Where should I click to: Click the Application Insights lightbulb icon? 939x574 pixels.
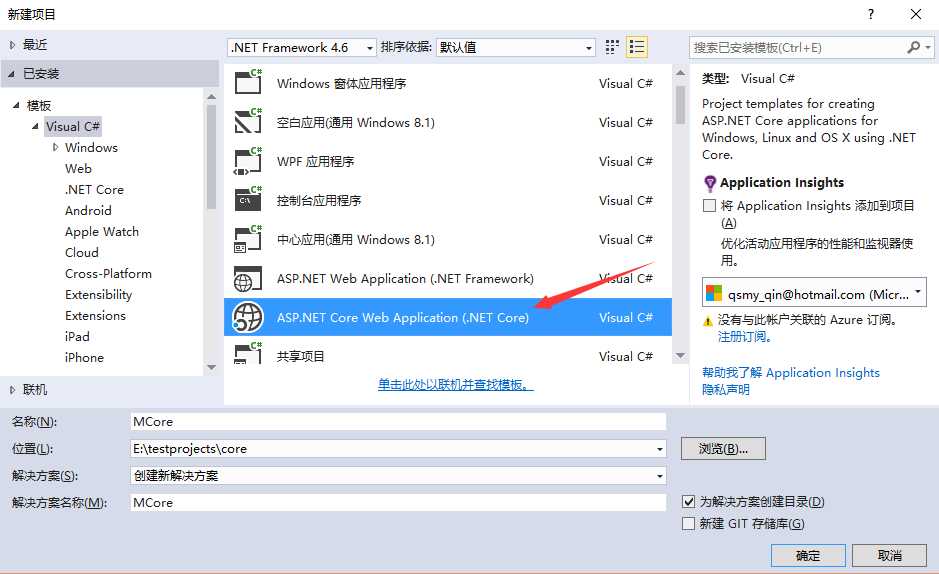coord(710,183)
